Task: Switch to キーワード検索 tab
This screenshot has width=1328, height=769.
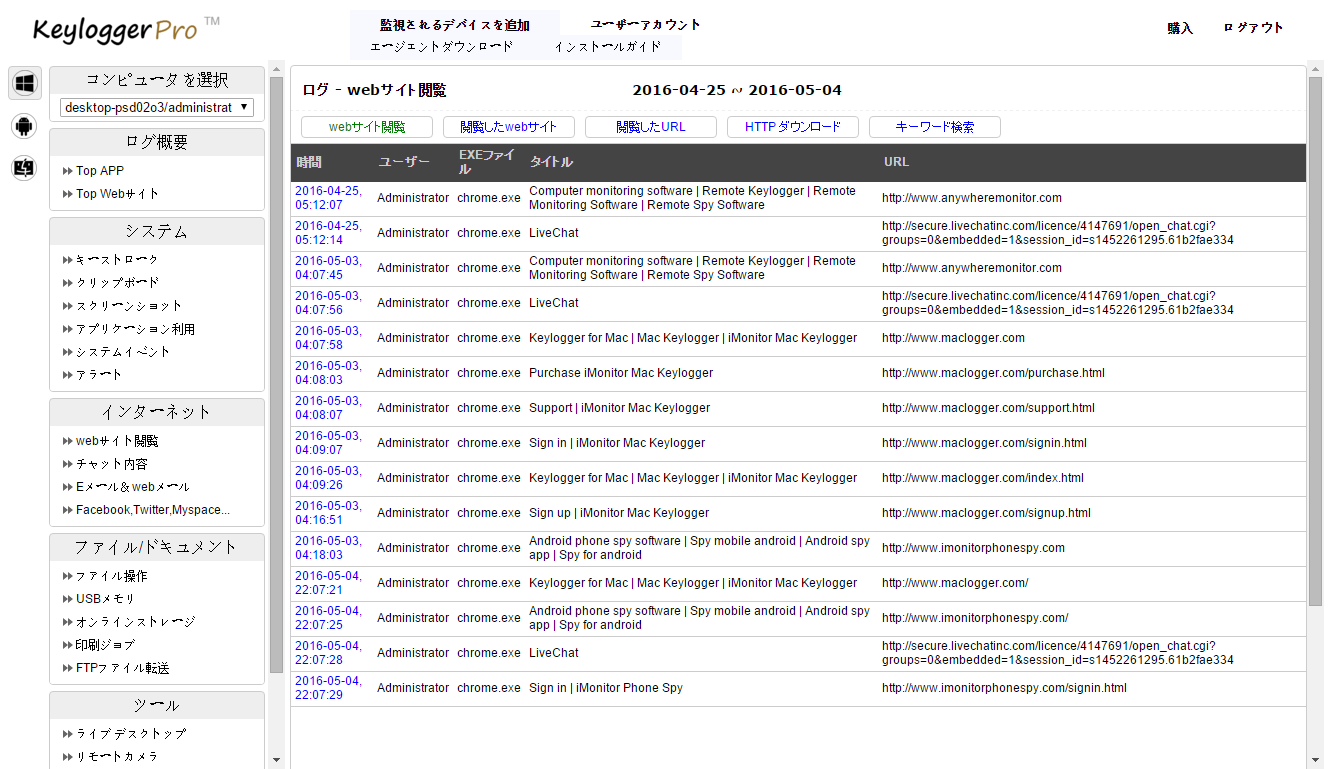Action: click(935, 127)
